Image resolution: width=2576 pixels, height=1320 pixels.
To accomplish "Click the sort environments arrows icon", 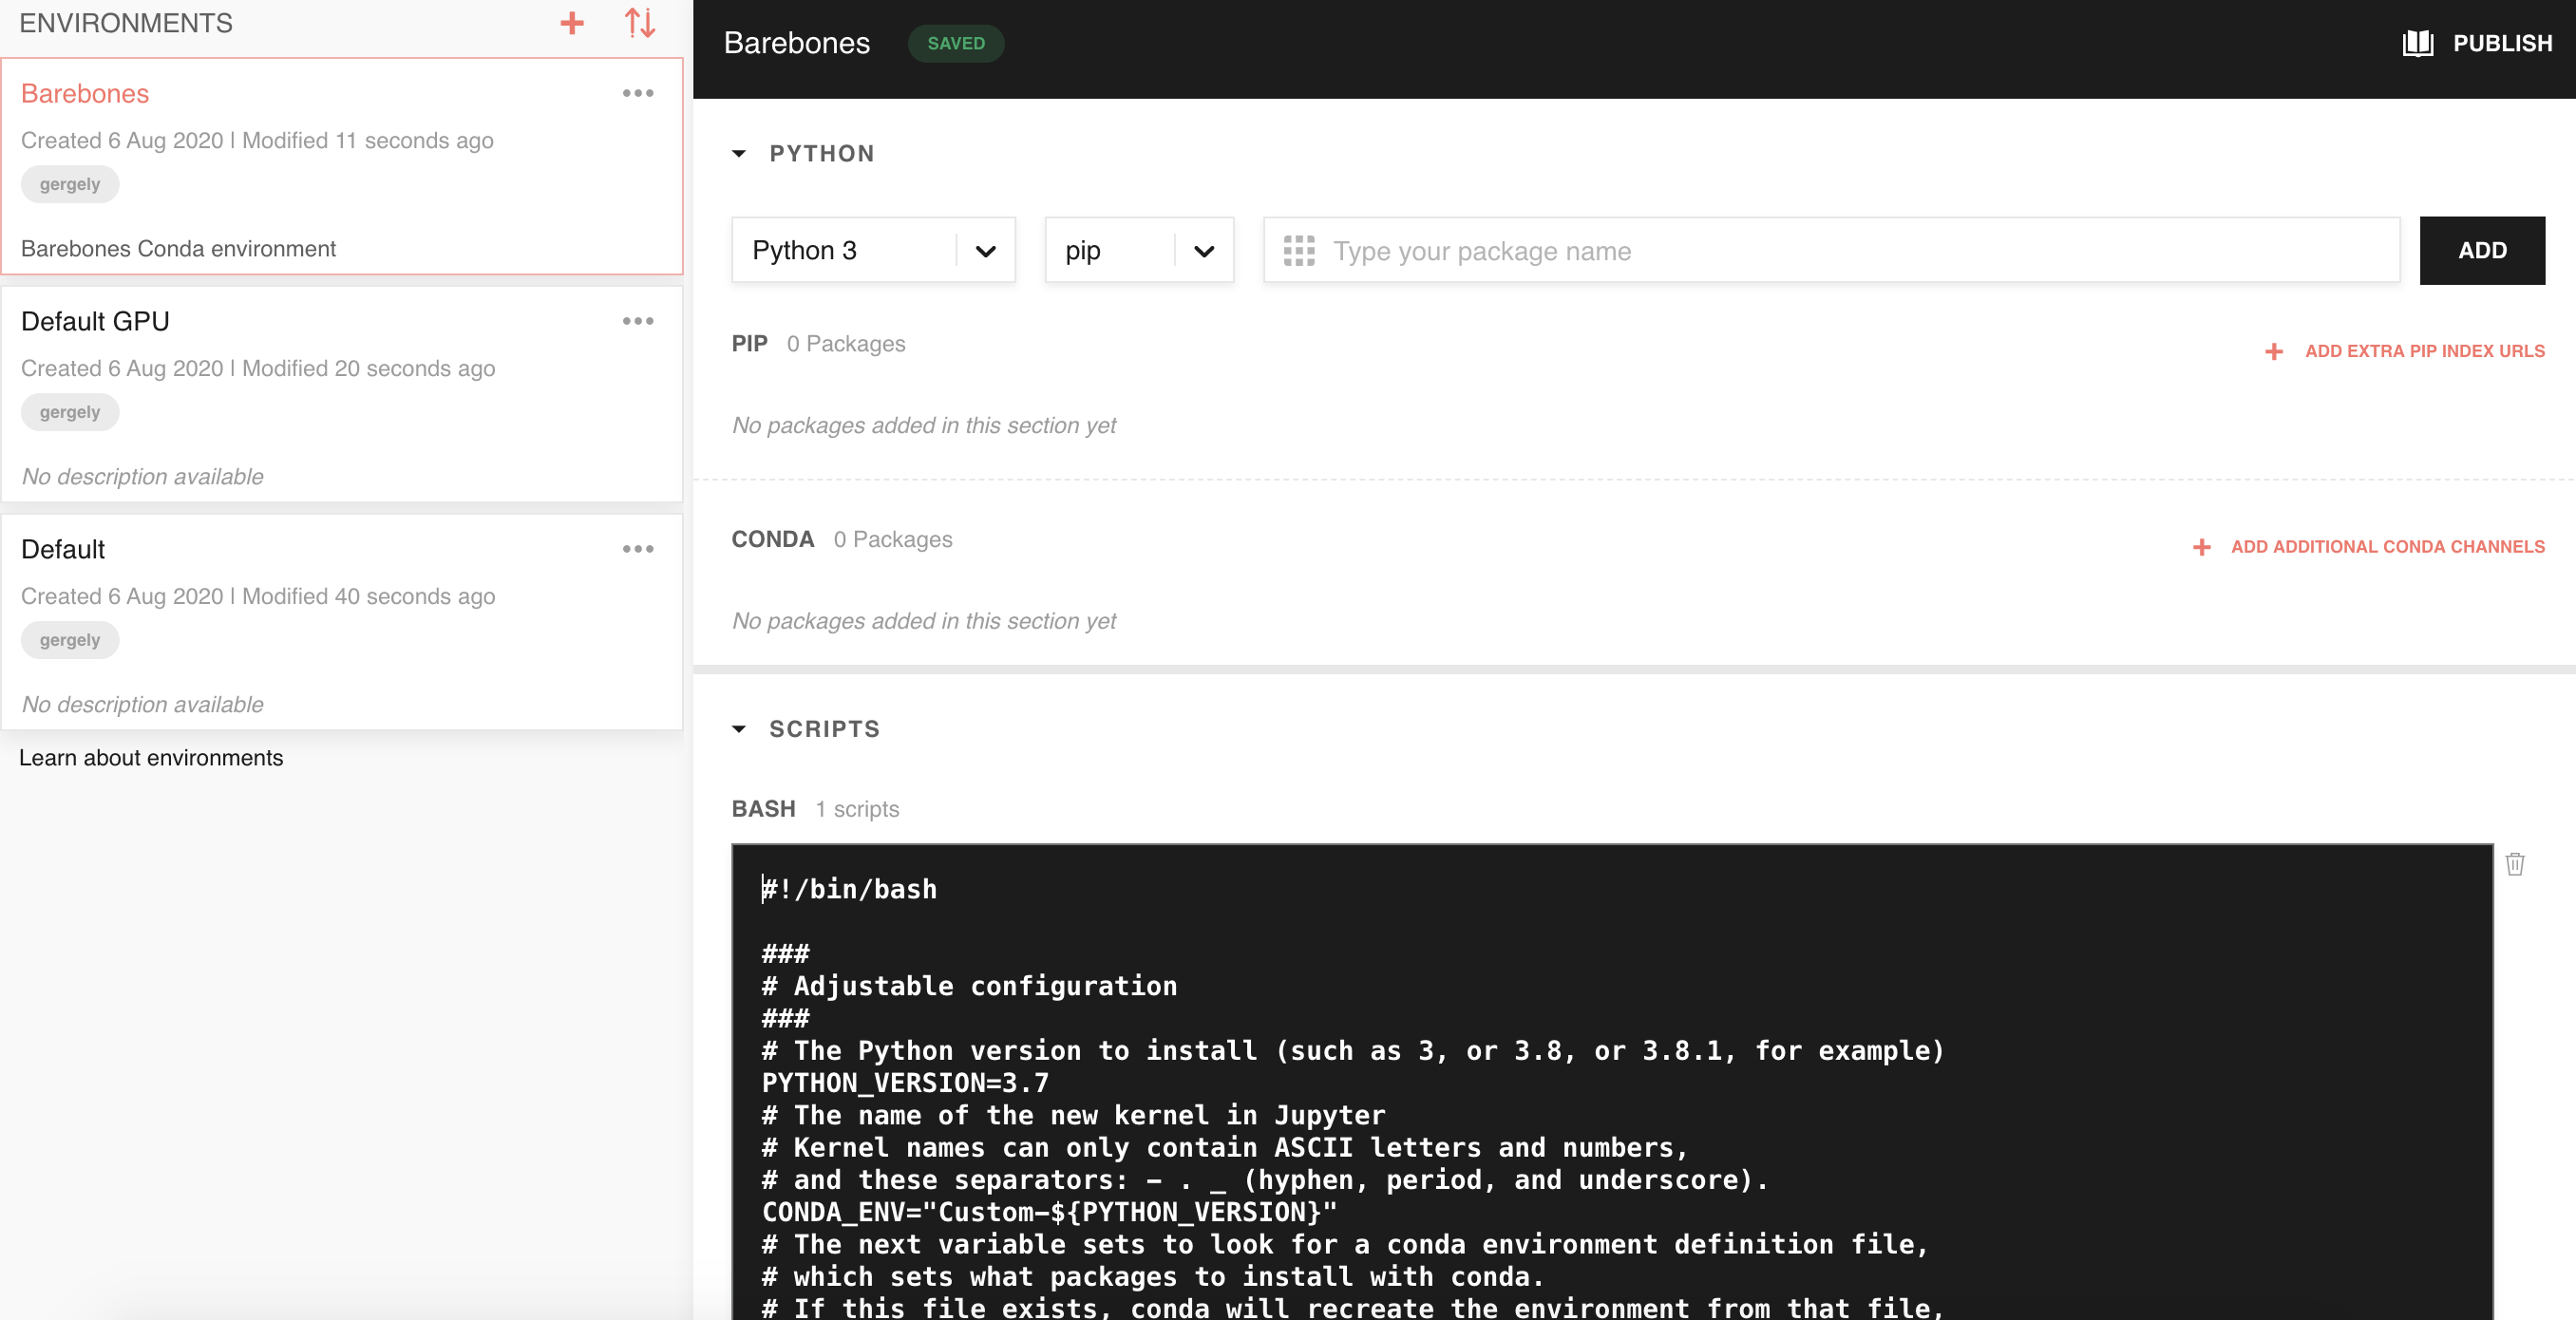I will click(x=640, y=23).
